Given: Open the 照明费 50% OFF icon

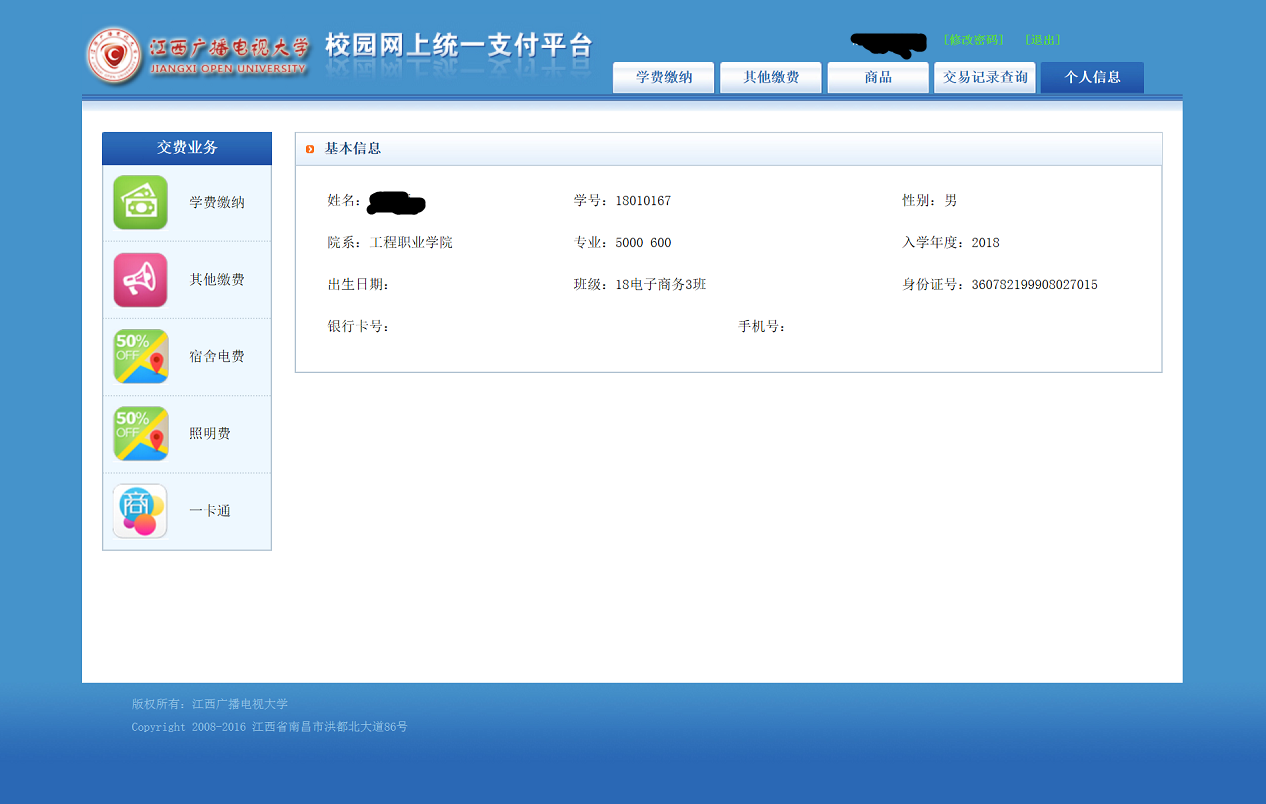Looking at the screenshot, I should click(x=140, y=434).
